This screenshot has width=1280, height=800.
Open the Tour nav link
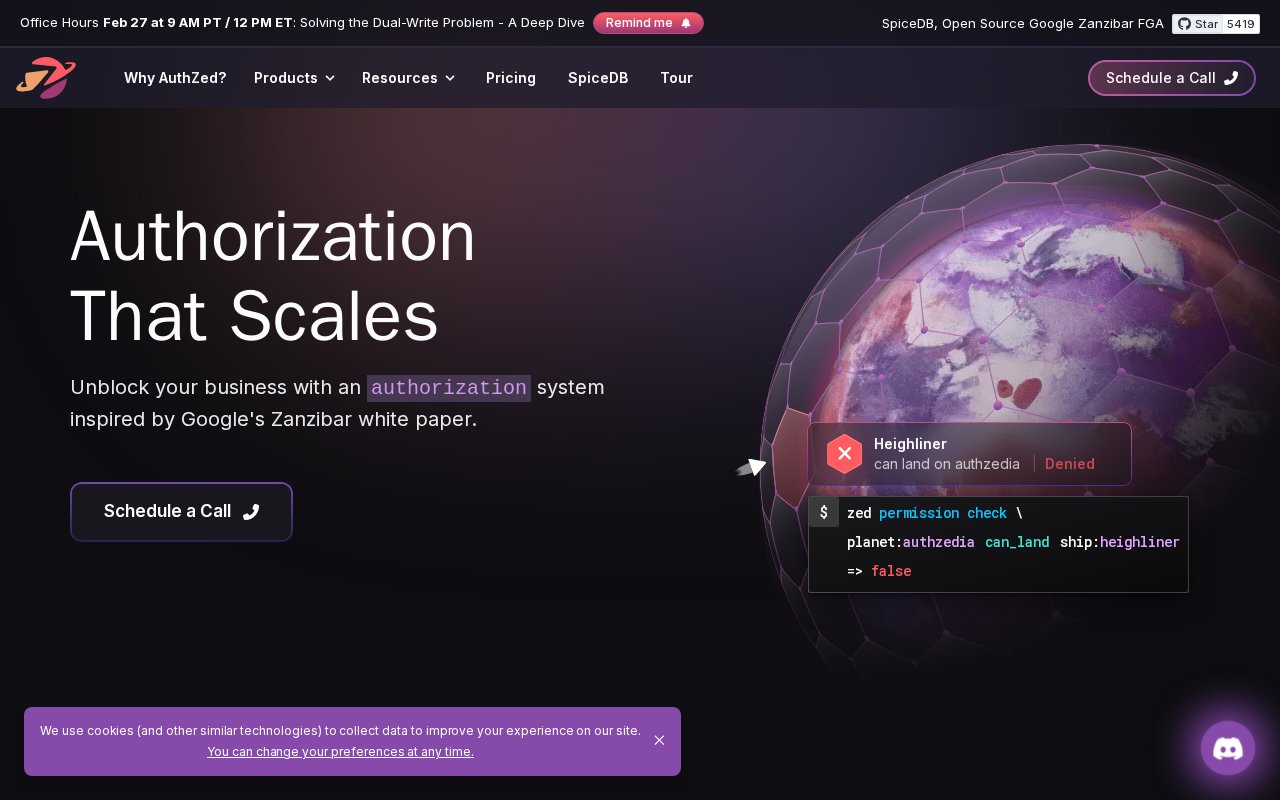(x=676, y=78)
